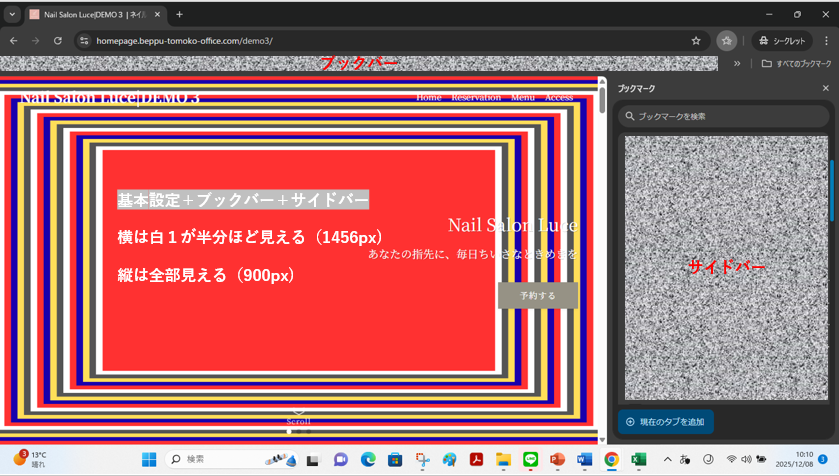Open Snipping Tool from taskbar

[422, 459]
